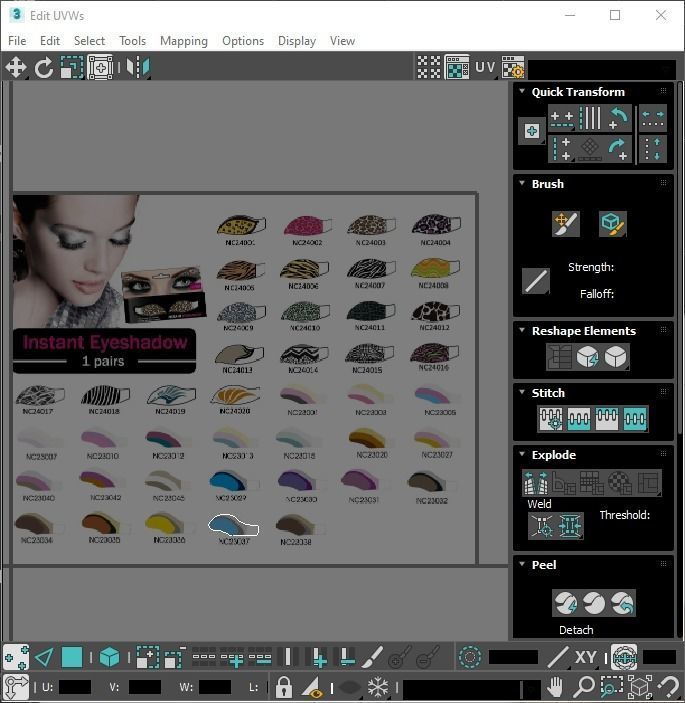Toggle Polygon sub-object mode
Viewport: 685px width, 703px height.
(x=72, y=658)
